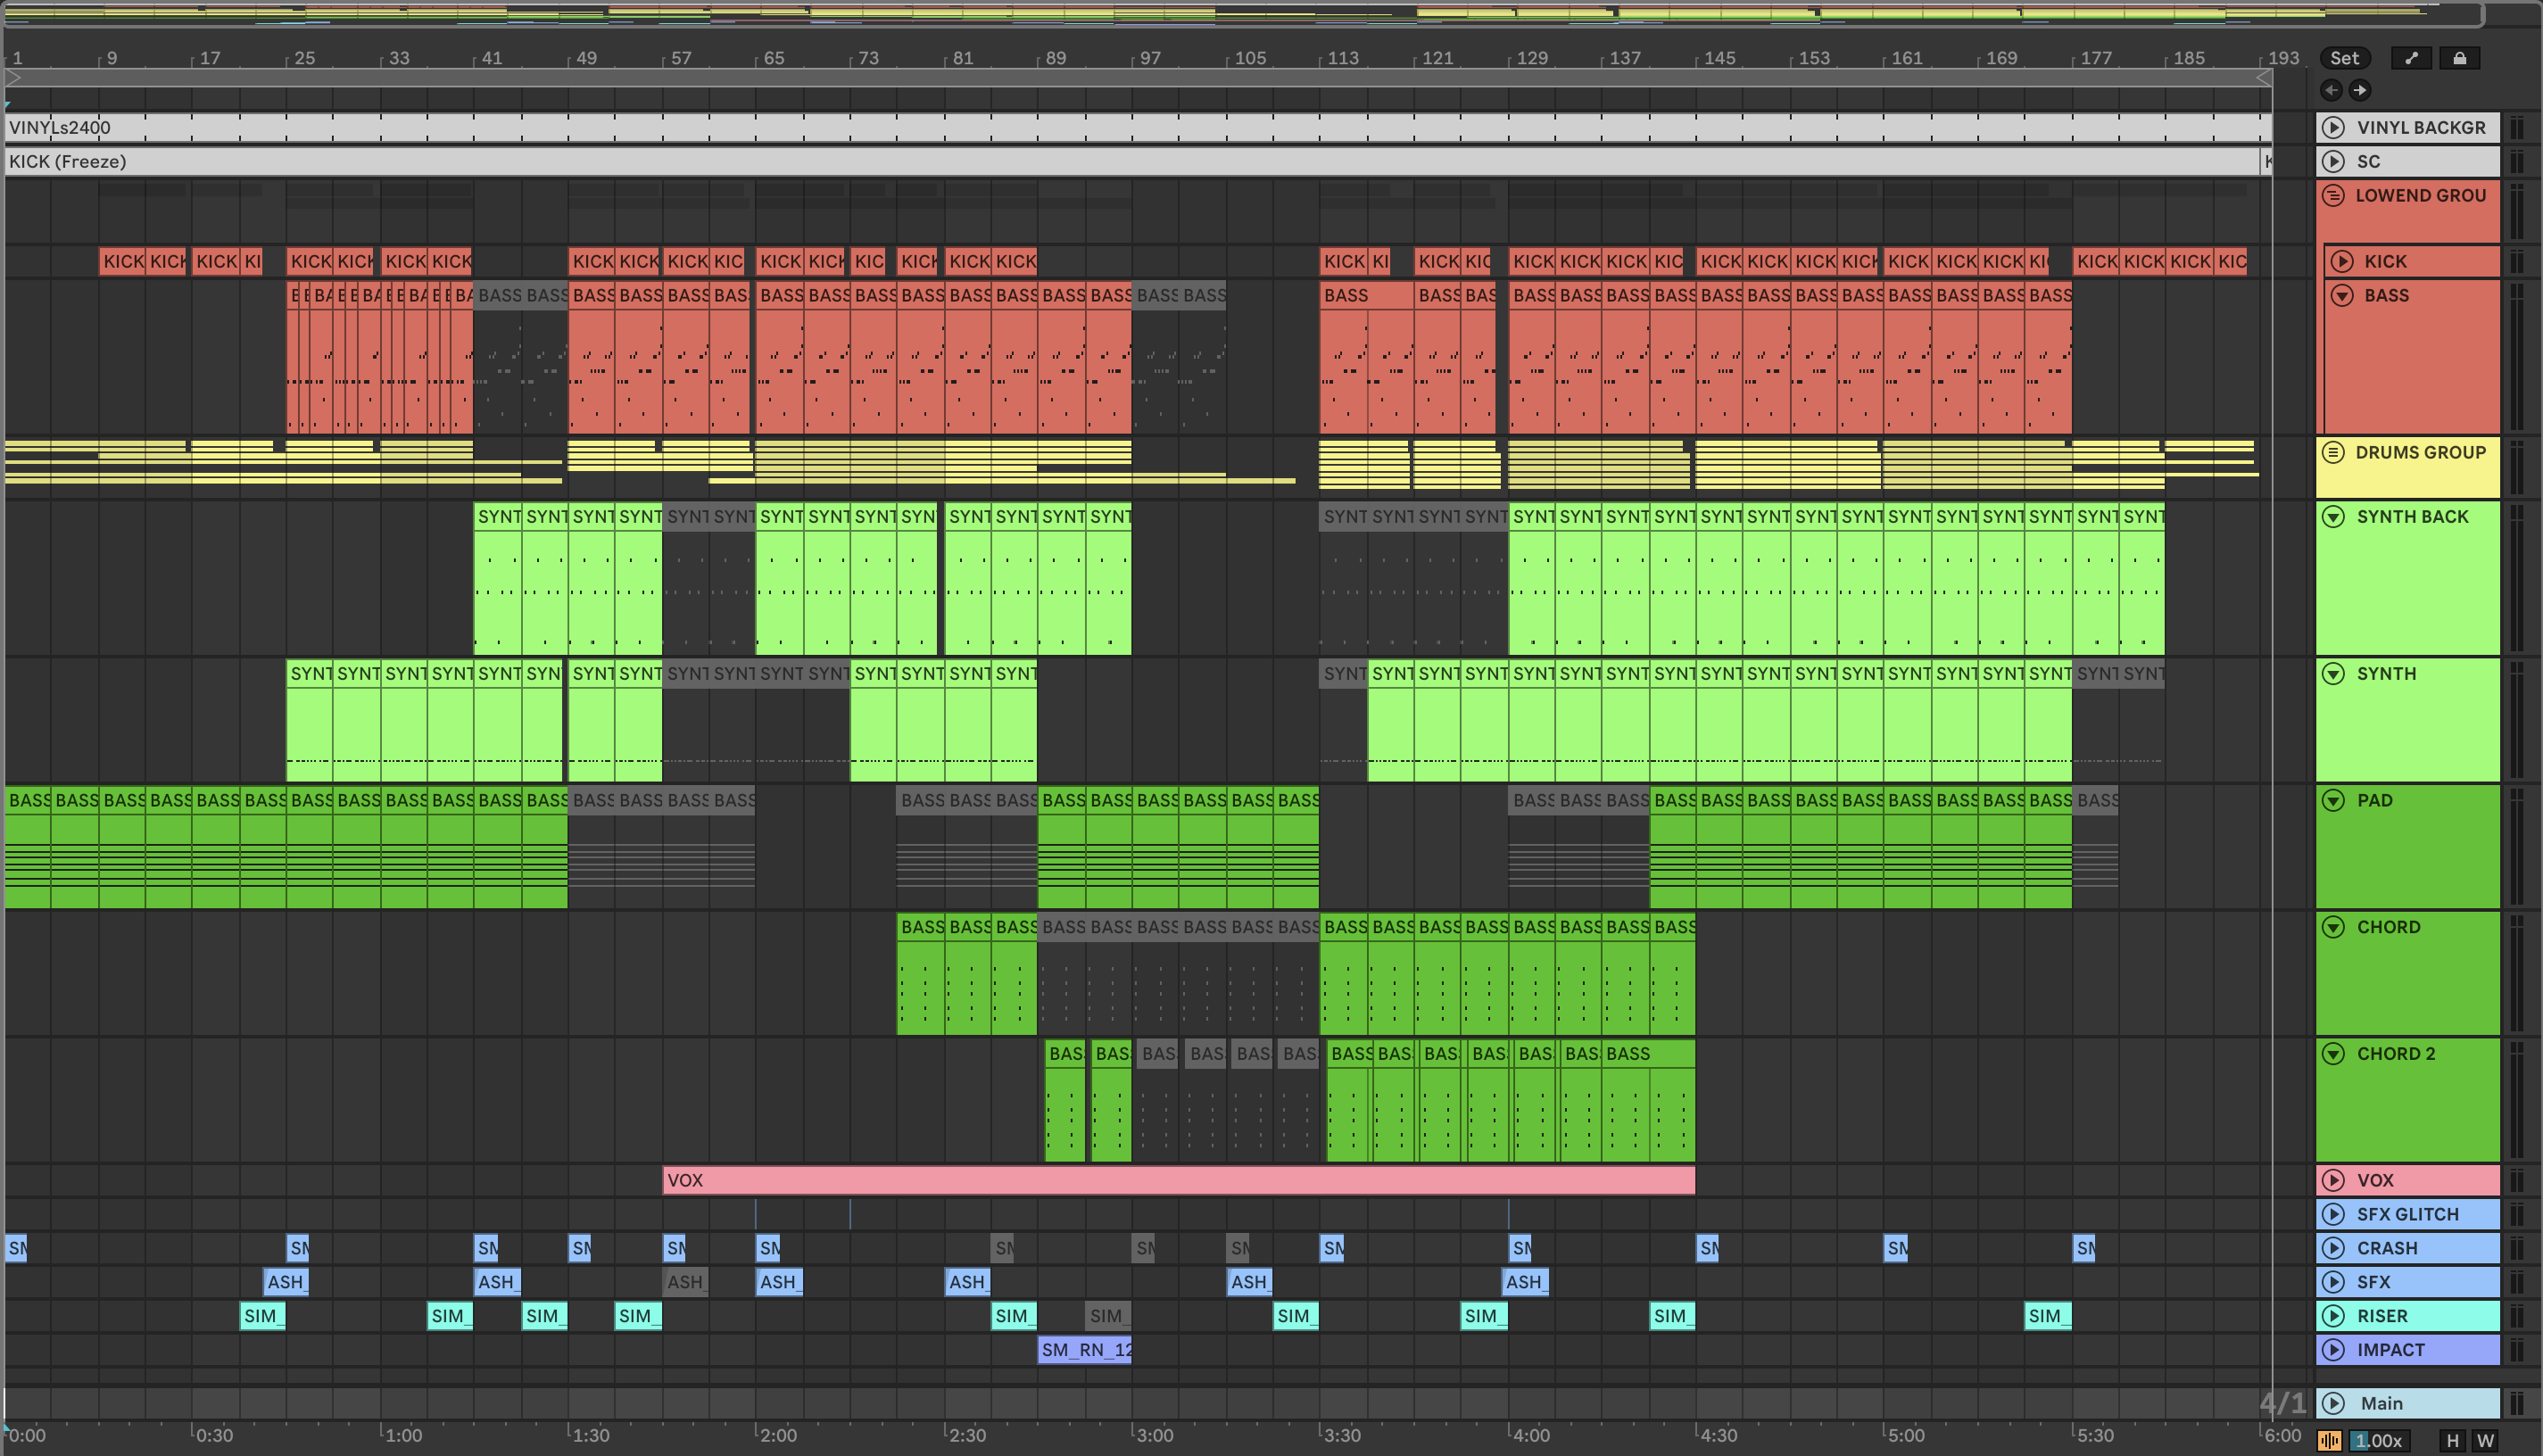Click the Set locator button

[x=2344, y=58]
